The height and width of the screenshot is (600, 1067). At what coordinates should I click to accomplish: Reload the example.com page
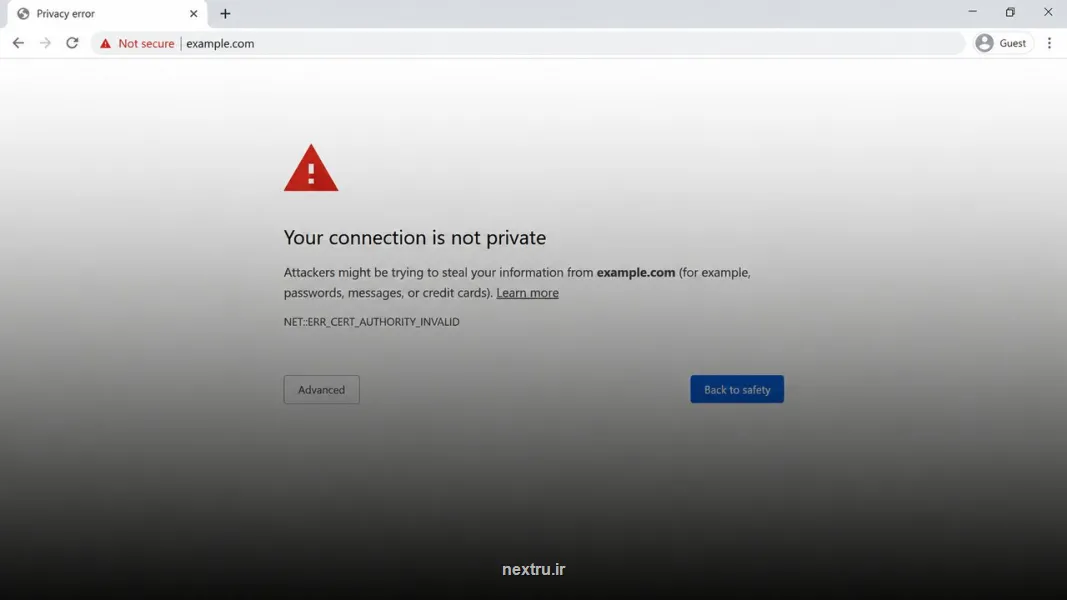pos(72,43)
